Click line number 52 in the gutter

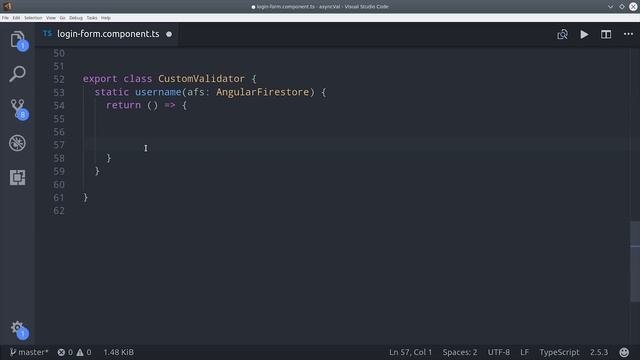[59, 79]
